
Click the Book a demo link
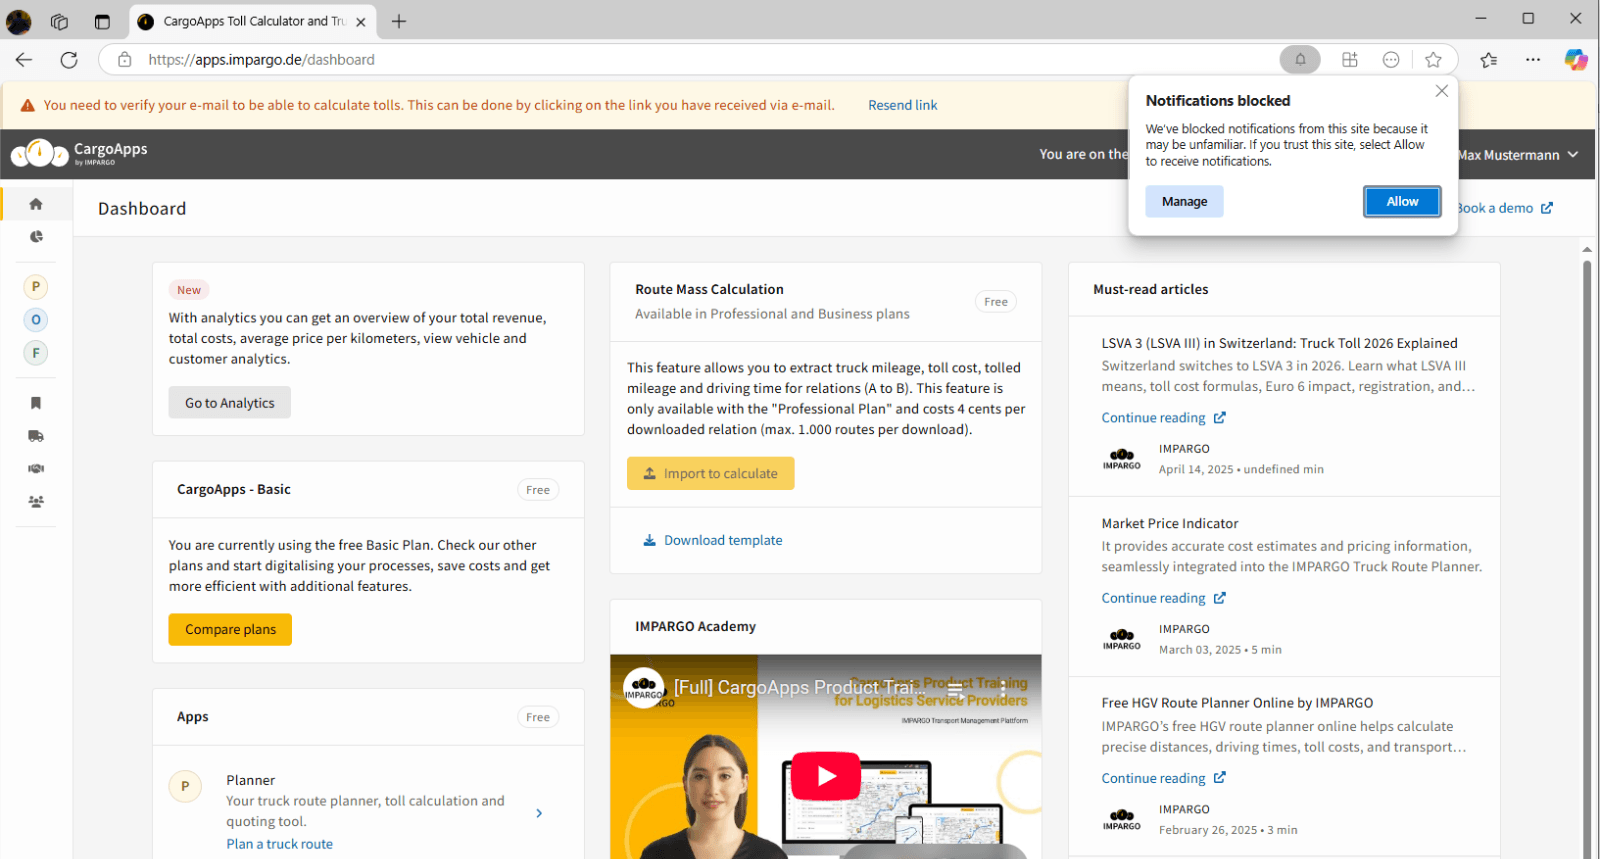1504,208
